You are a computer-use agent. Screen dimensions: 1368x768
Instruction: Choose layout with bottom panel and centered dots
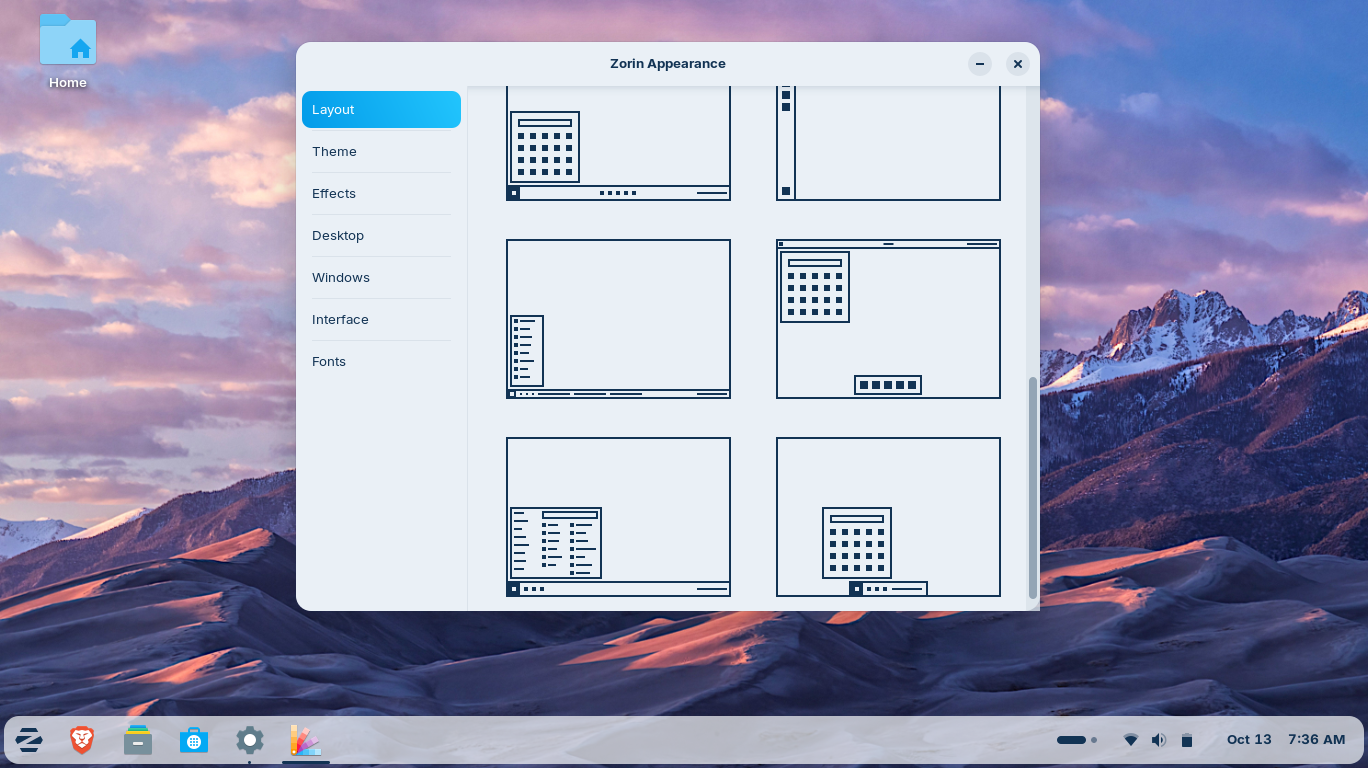[618, 143]
